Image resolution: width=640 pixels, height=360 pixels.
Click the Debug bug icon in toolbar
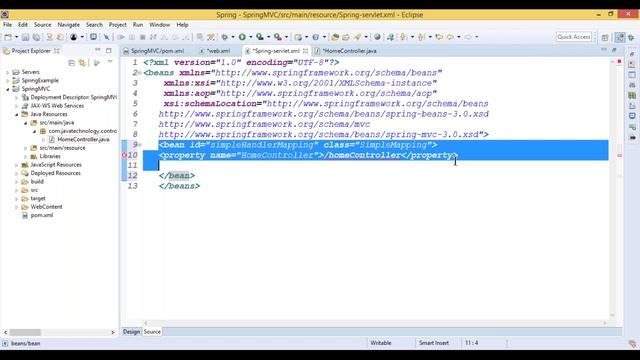[224, 37]
